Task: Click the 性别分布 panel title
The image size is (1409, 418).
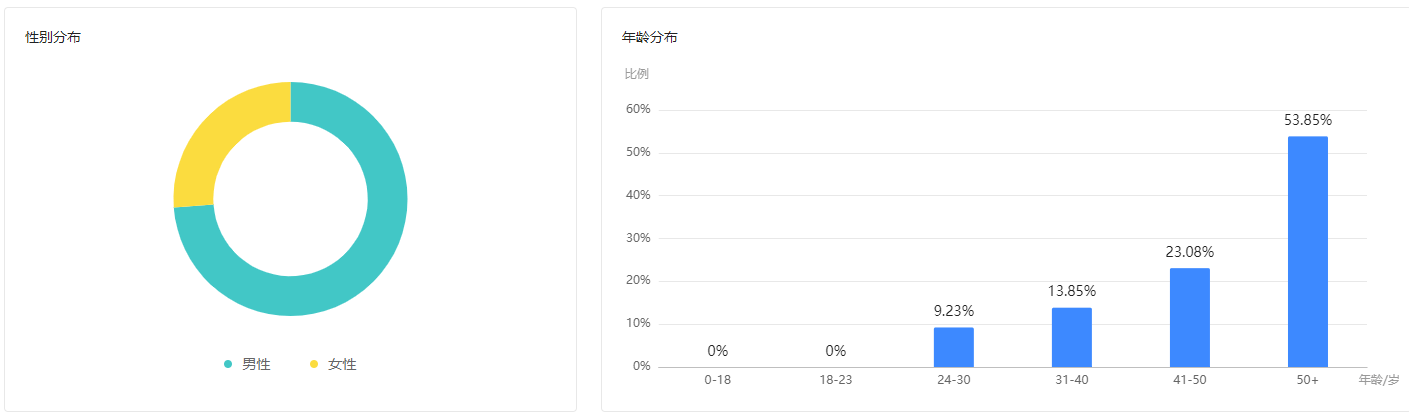Action: pos(53,37)
